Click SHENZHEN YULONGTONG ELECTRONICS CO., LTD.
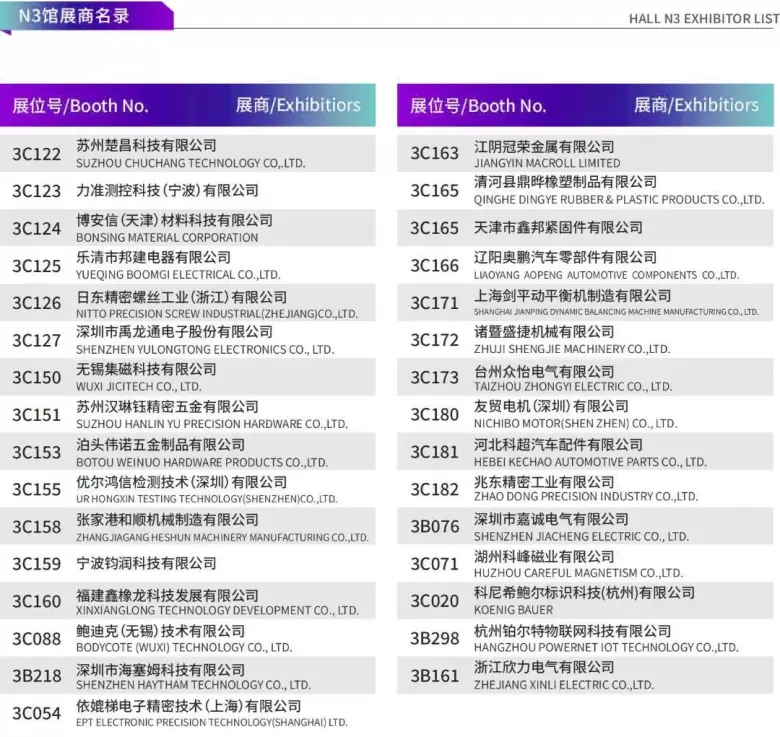 point(205,350)
